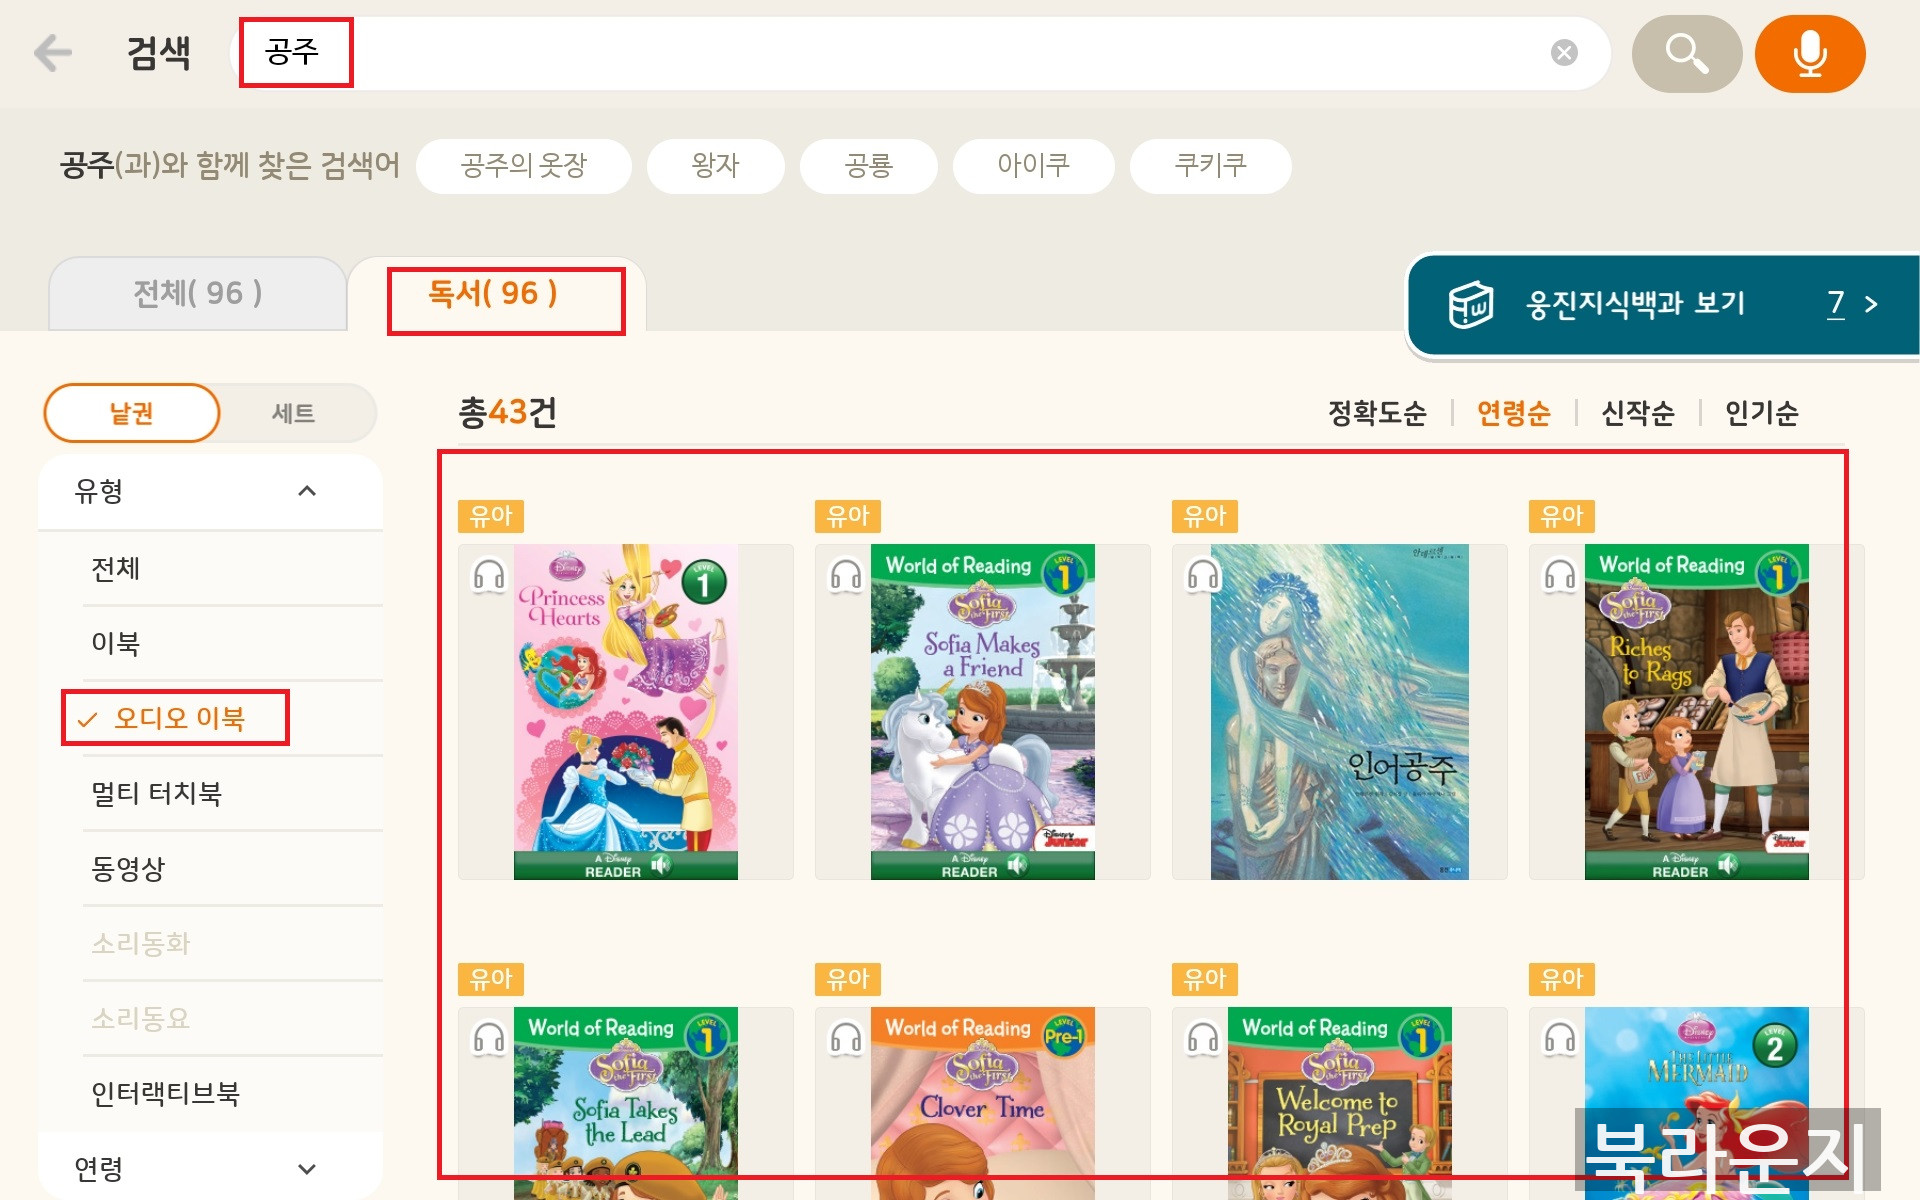Screen dimensions: 1920x1200
Task: Click the search input field with 공주
Action: click(x=920, y=53)
